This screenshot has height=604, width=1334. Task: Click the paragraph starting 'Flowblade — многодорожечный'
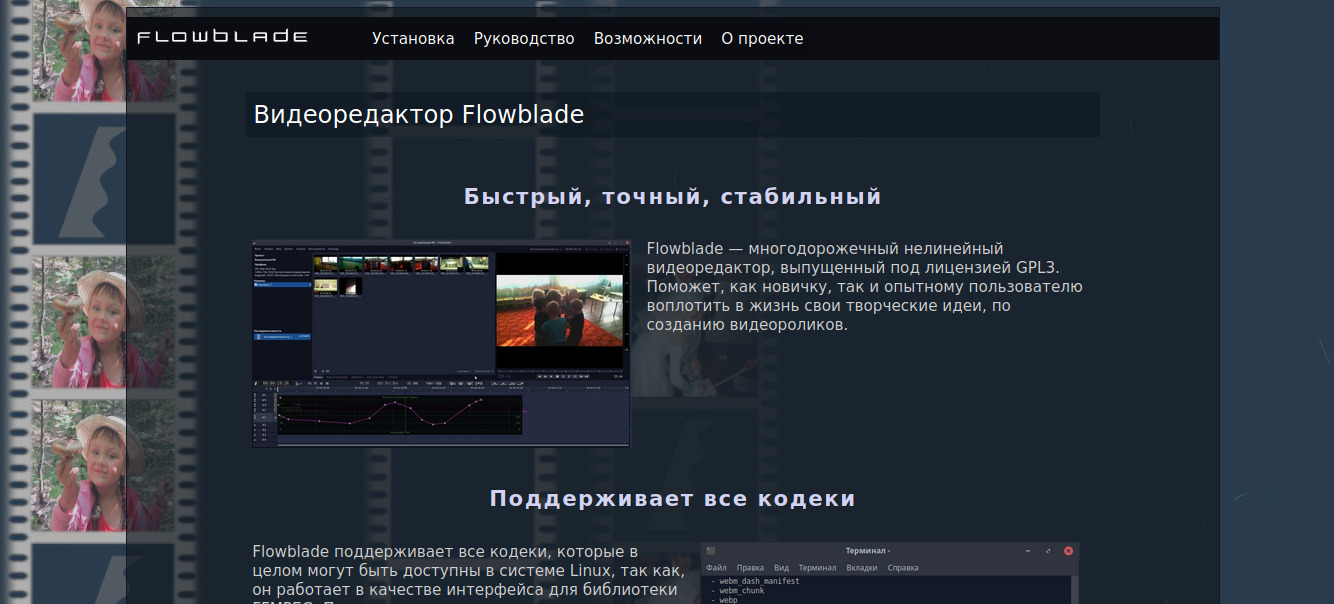(x=865, y=287)
